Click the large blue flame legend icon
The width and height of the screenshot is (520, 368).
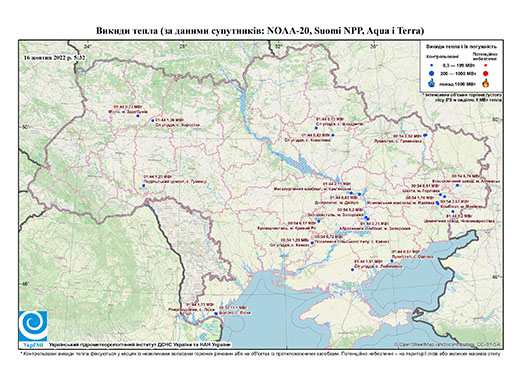point(432,83)
